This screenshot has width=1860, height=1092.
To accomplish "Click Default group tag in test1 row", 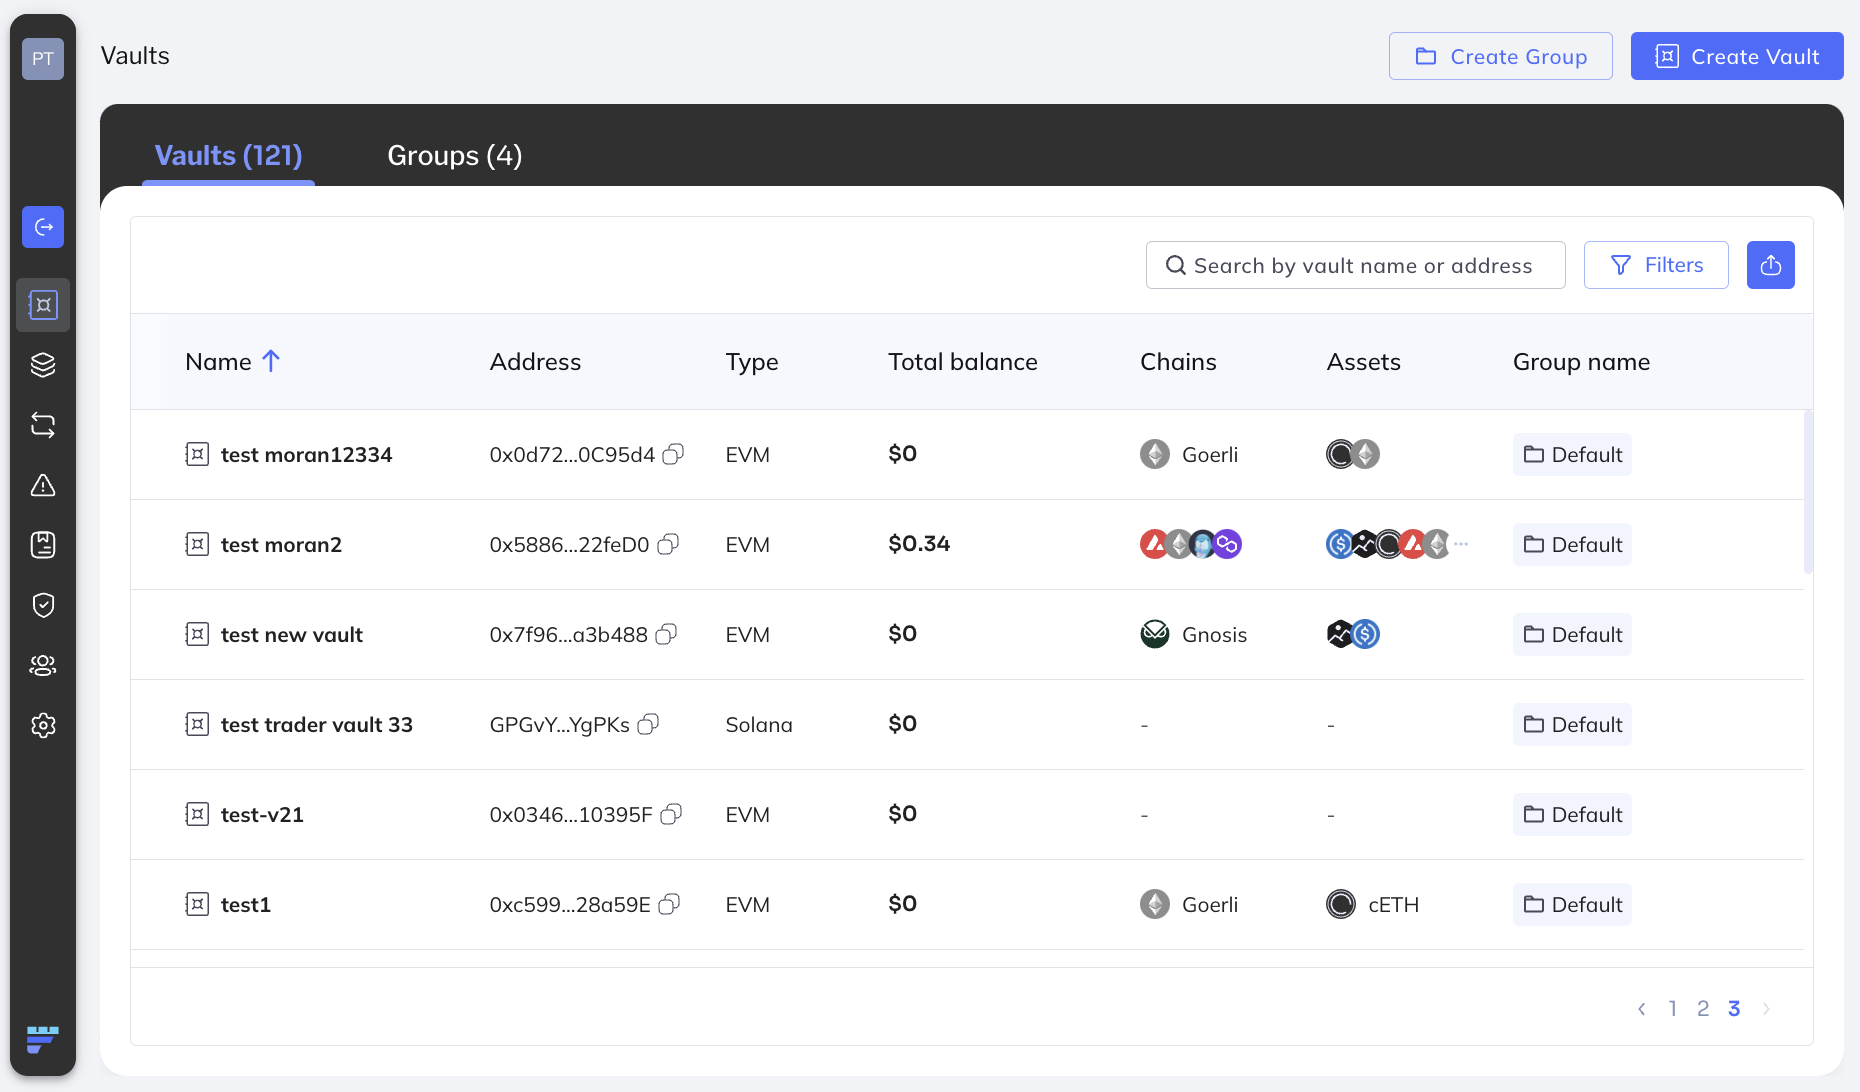I will pyautogui.click(x=1572, y=905).
